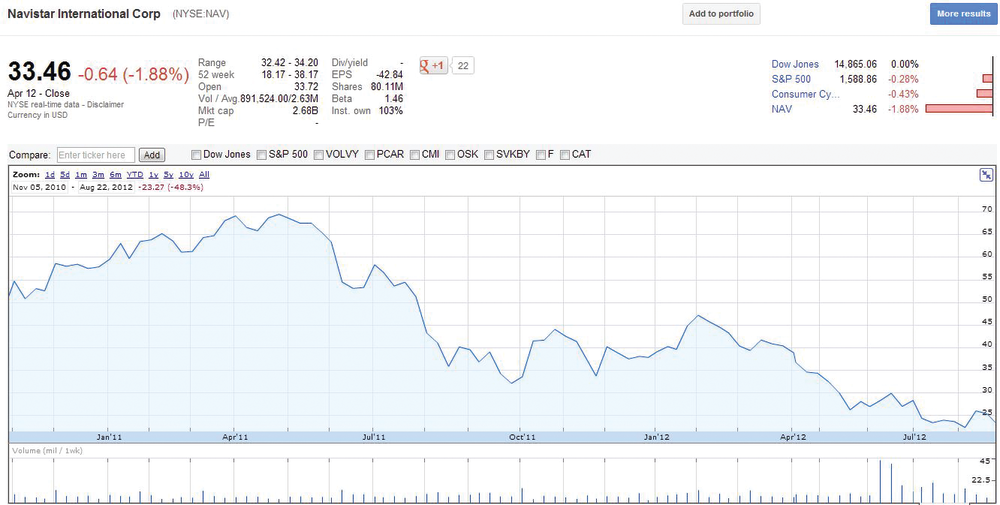
Task: Click the Volume (mil / 1wk) label
Action: click(47, 451)
